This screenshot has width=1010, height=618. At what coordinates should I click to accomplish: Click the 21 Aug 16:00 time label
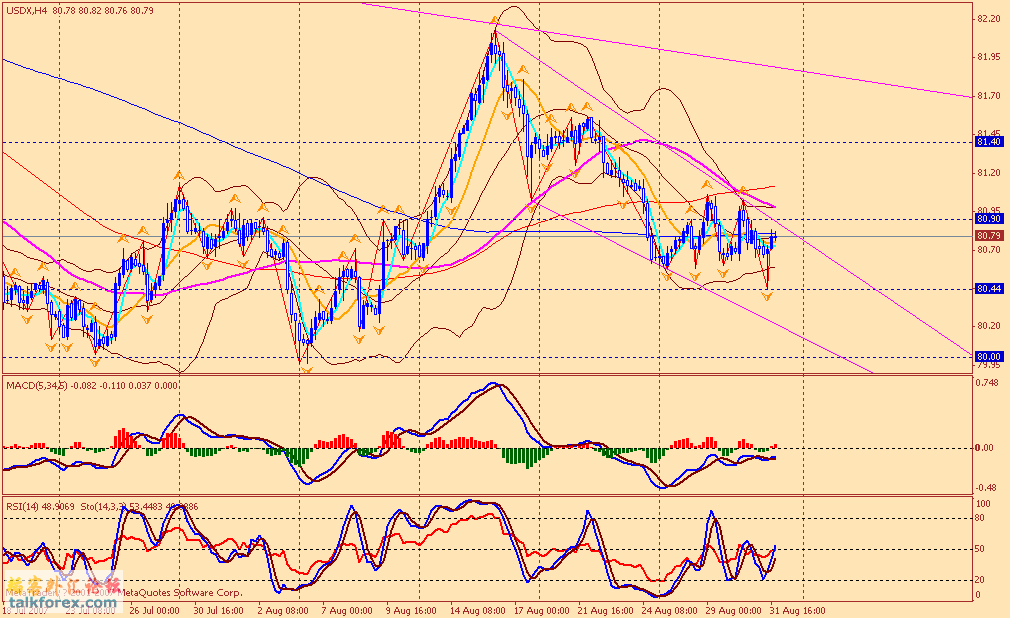(x=605, y=610)
